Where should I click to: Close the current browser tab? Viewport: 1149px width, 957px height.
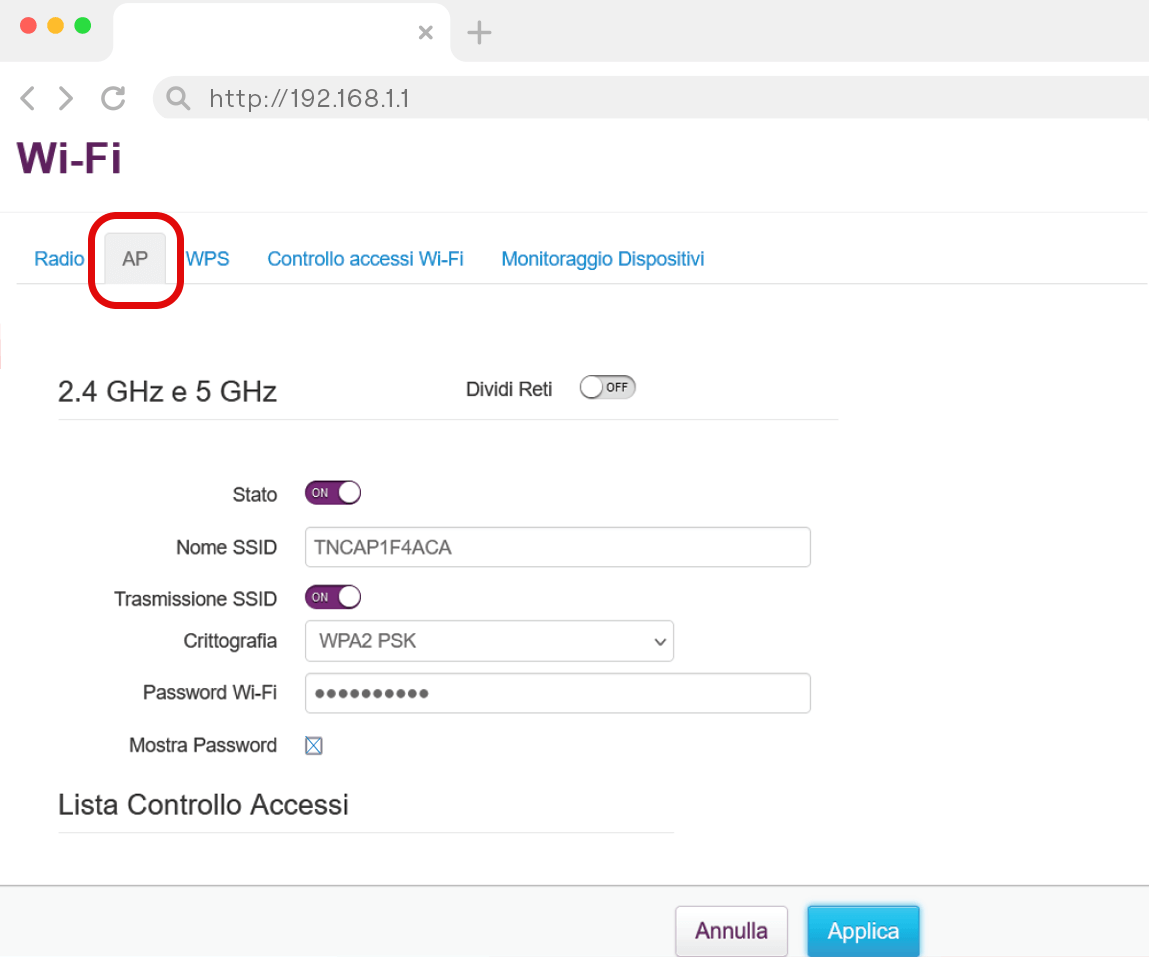(x=425, y=32)
